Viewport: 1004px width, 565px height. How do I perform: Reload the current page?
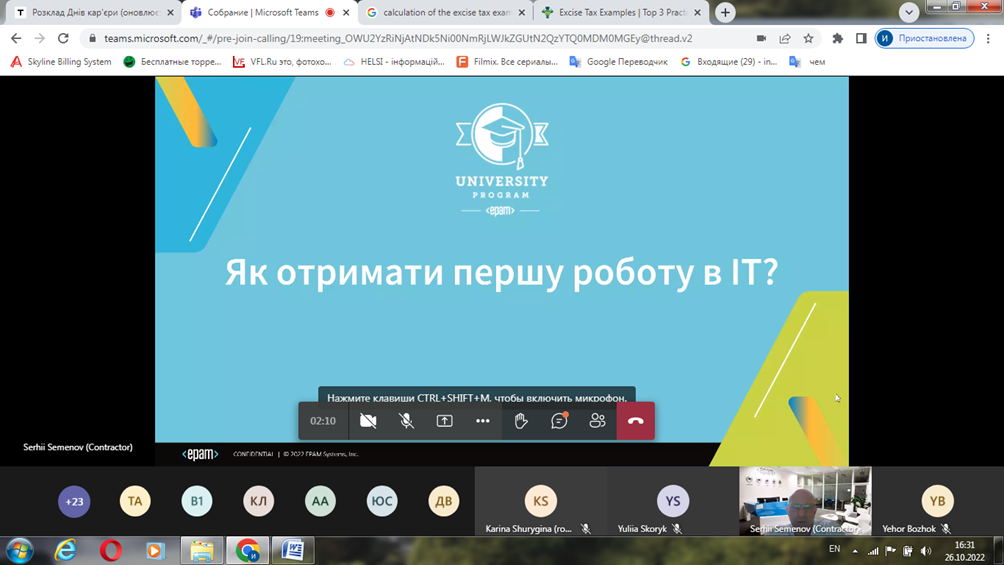click(x=63, y=38)
